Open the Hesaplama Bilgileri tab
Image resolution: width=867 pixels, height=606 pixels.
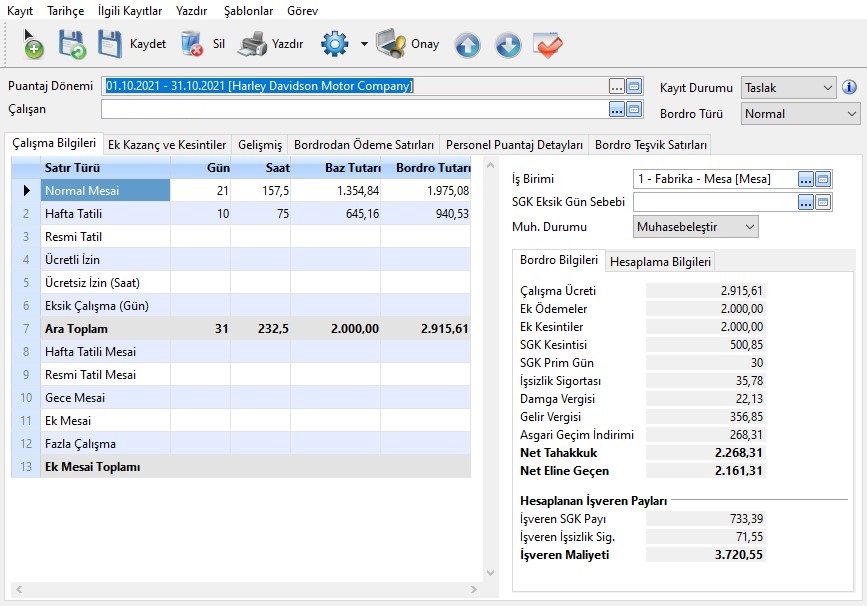[661, 262]
